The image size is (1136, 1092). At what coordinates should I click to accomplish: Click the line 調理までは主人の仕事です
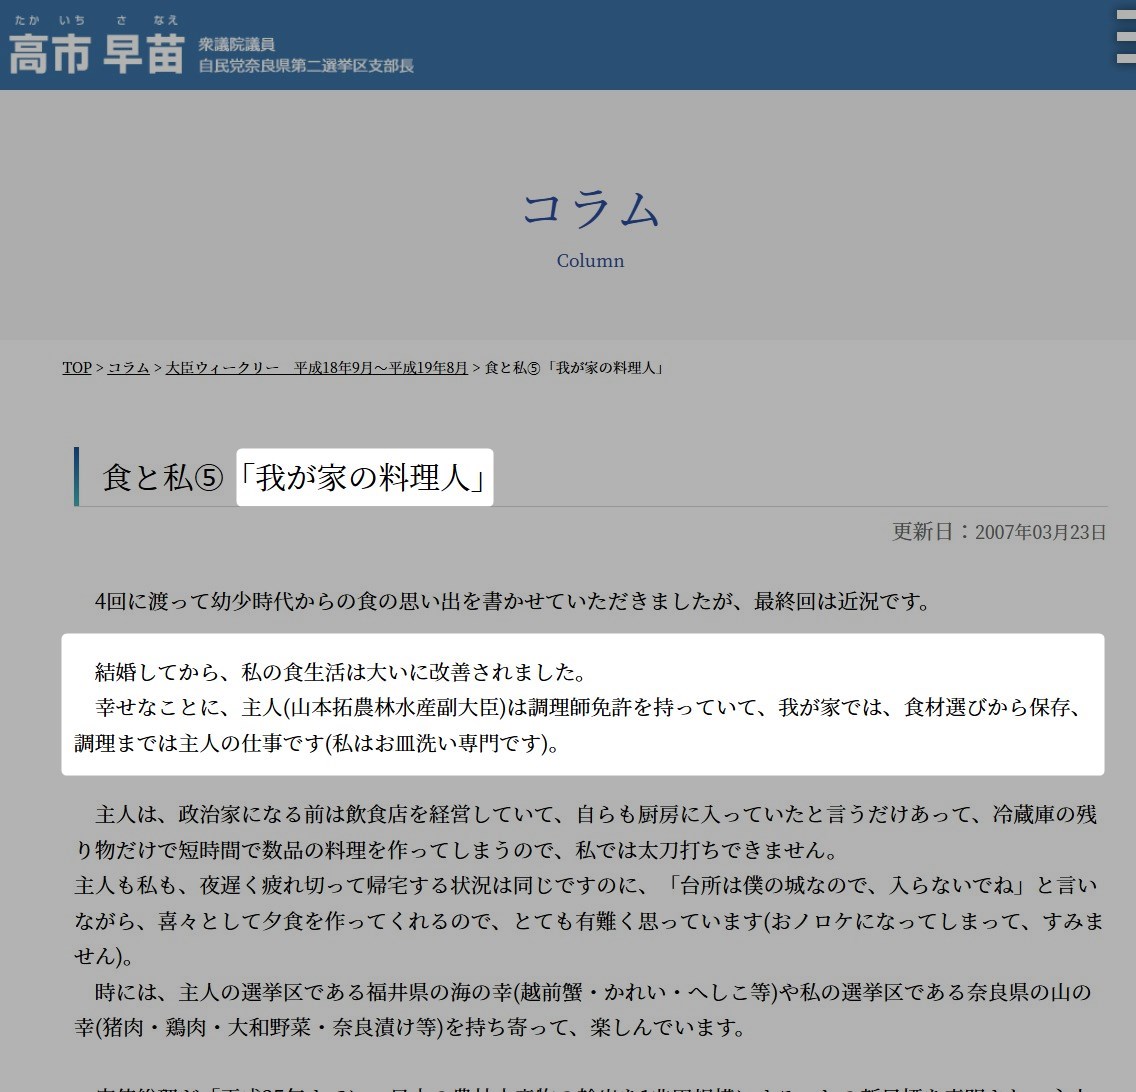click(x=317, y=743)
